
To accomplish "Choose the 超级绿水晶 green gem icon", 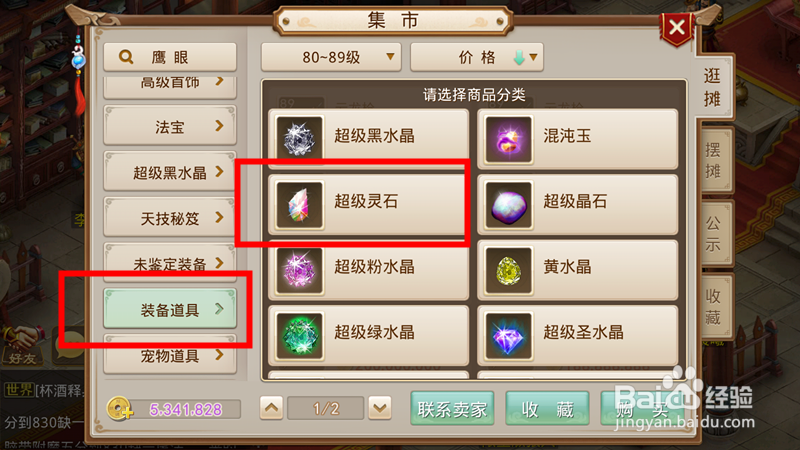I will (x=299, y=336).
